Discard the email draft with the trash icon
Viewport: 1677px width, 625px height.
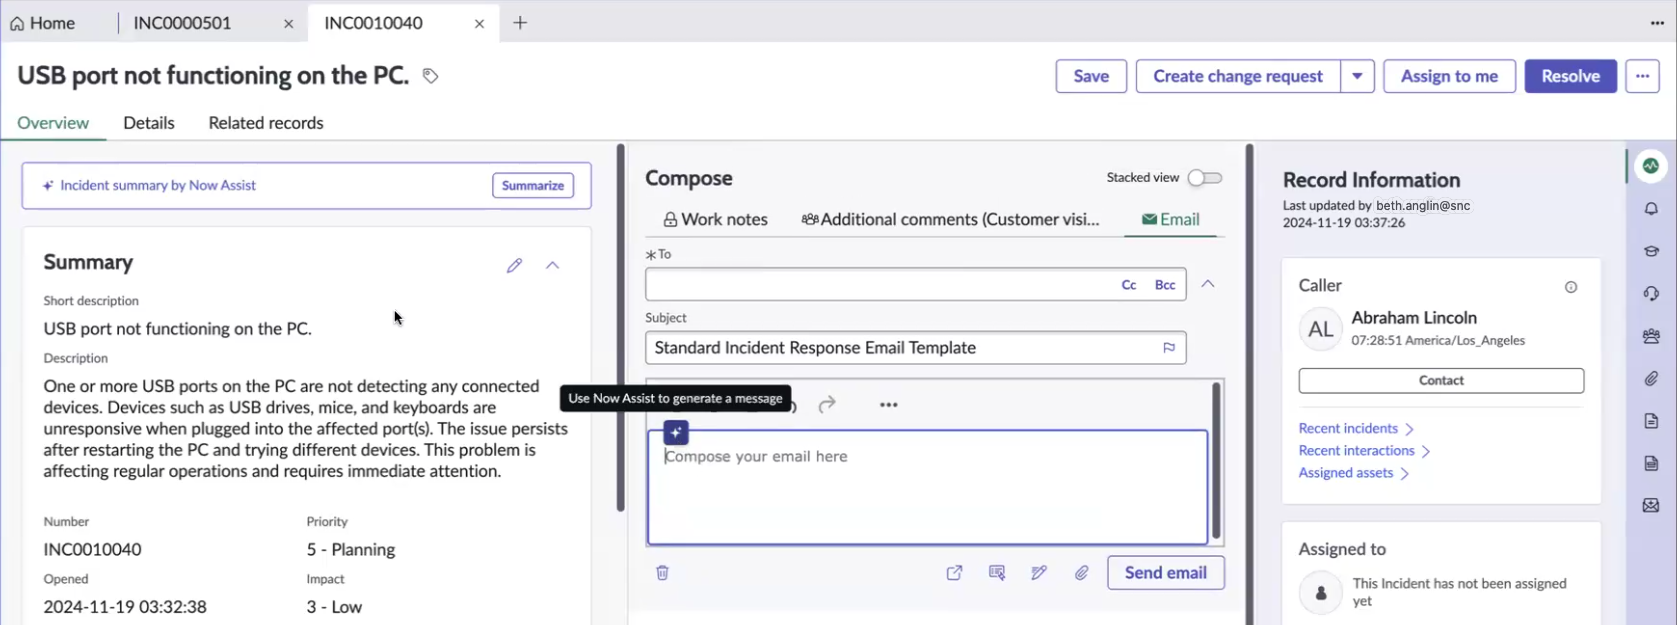[662, 573]
